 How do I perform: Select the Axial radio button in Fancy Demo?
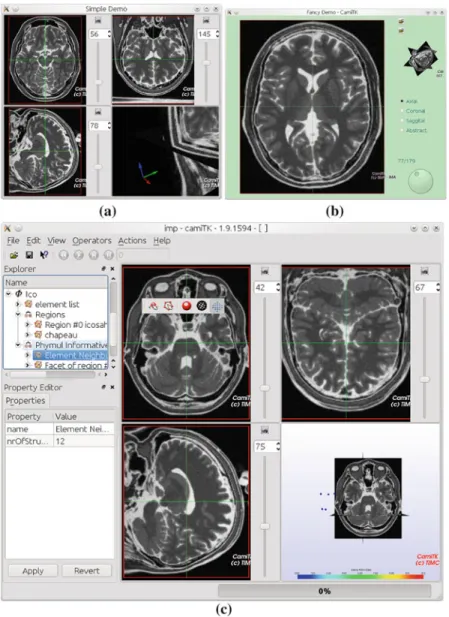click(x=402, y=101)
